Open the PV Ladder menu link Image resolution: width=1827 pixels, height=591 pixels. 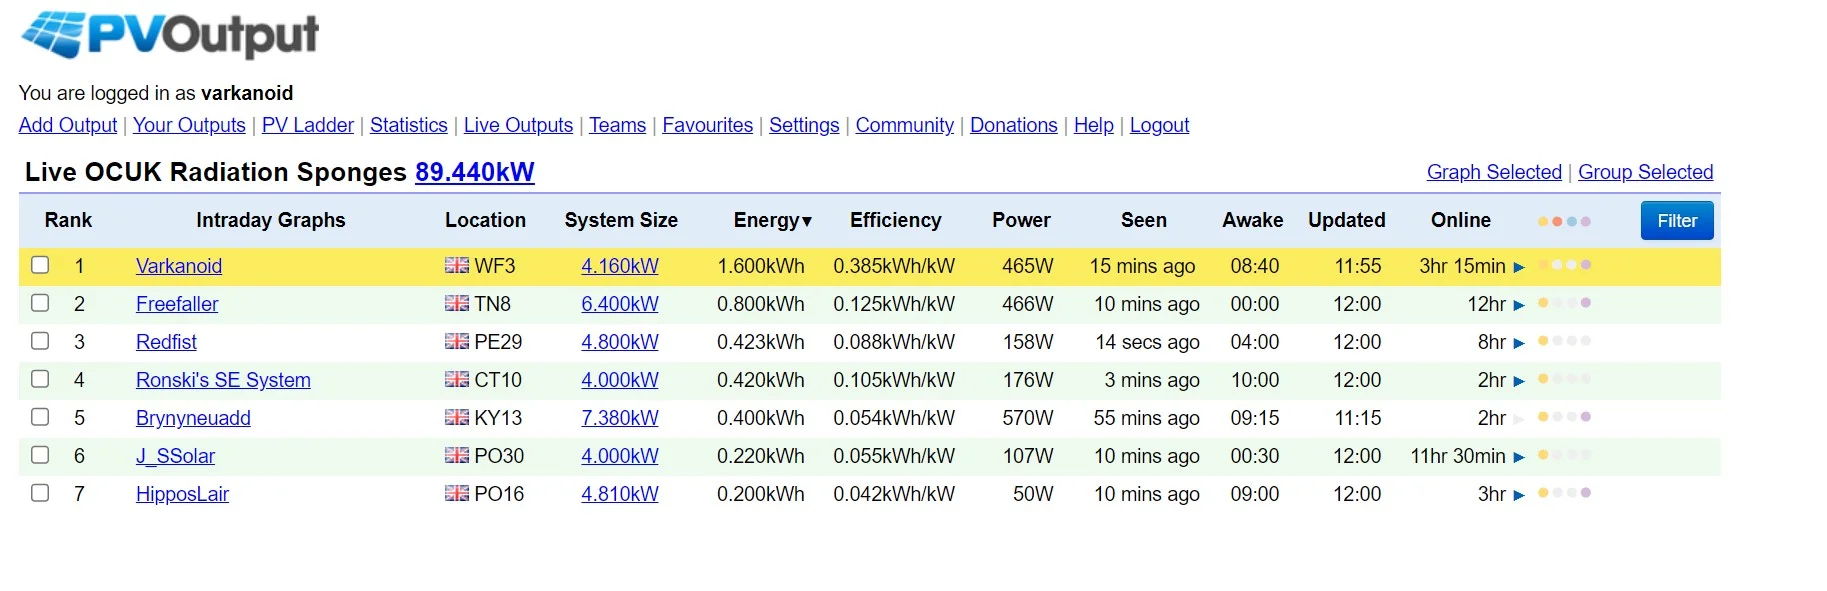pyautogui.click(x=308, y=125)
